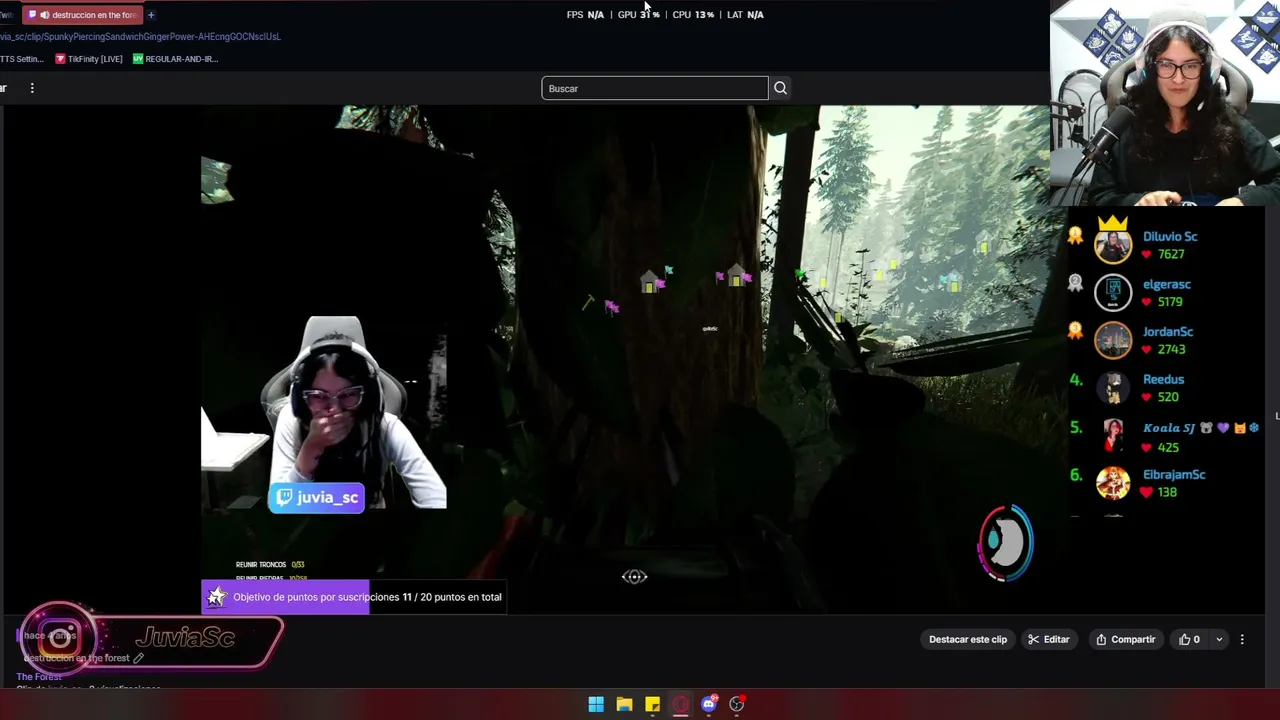Click elgerasc's avatar in the leaderboard

[1113, 292]
